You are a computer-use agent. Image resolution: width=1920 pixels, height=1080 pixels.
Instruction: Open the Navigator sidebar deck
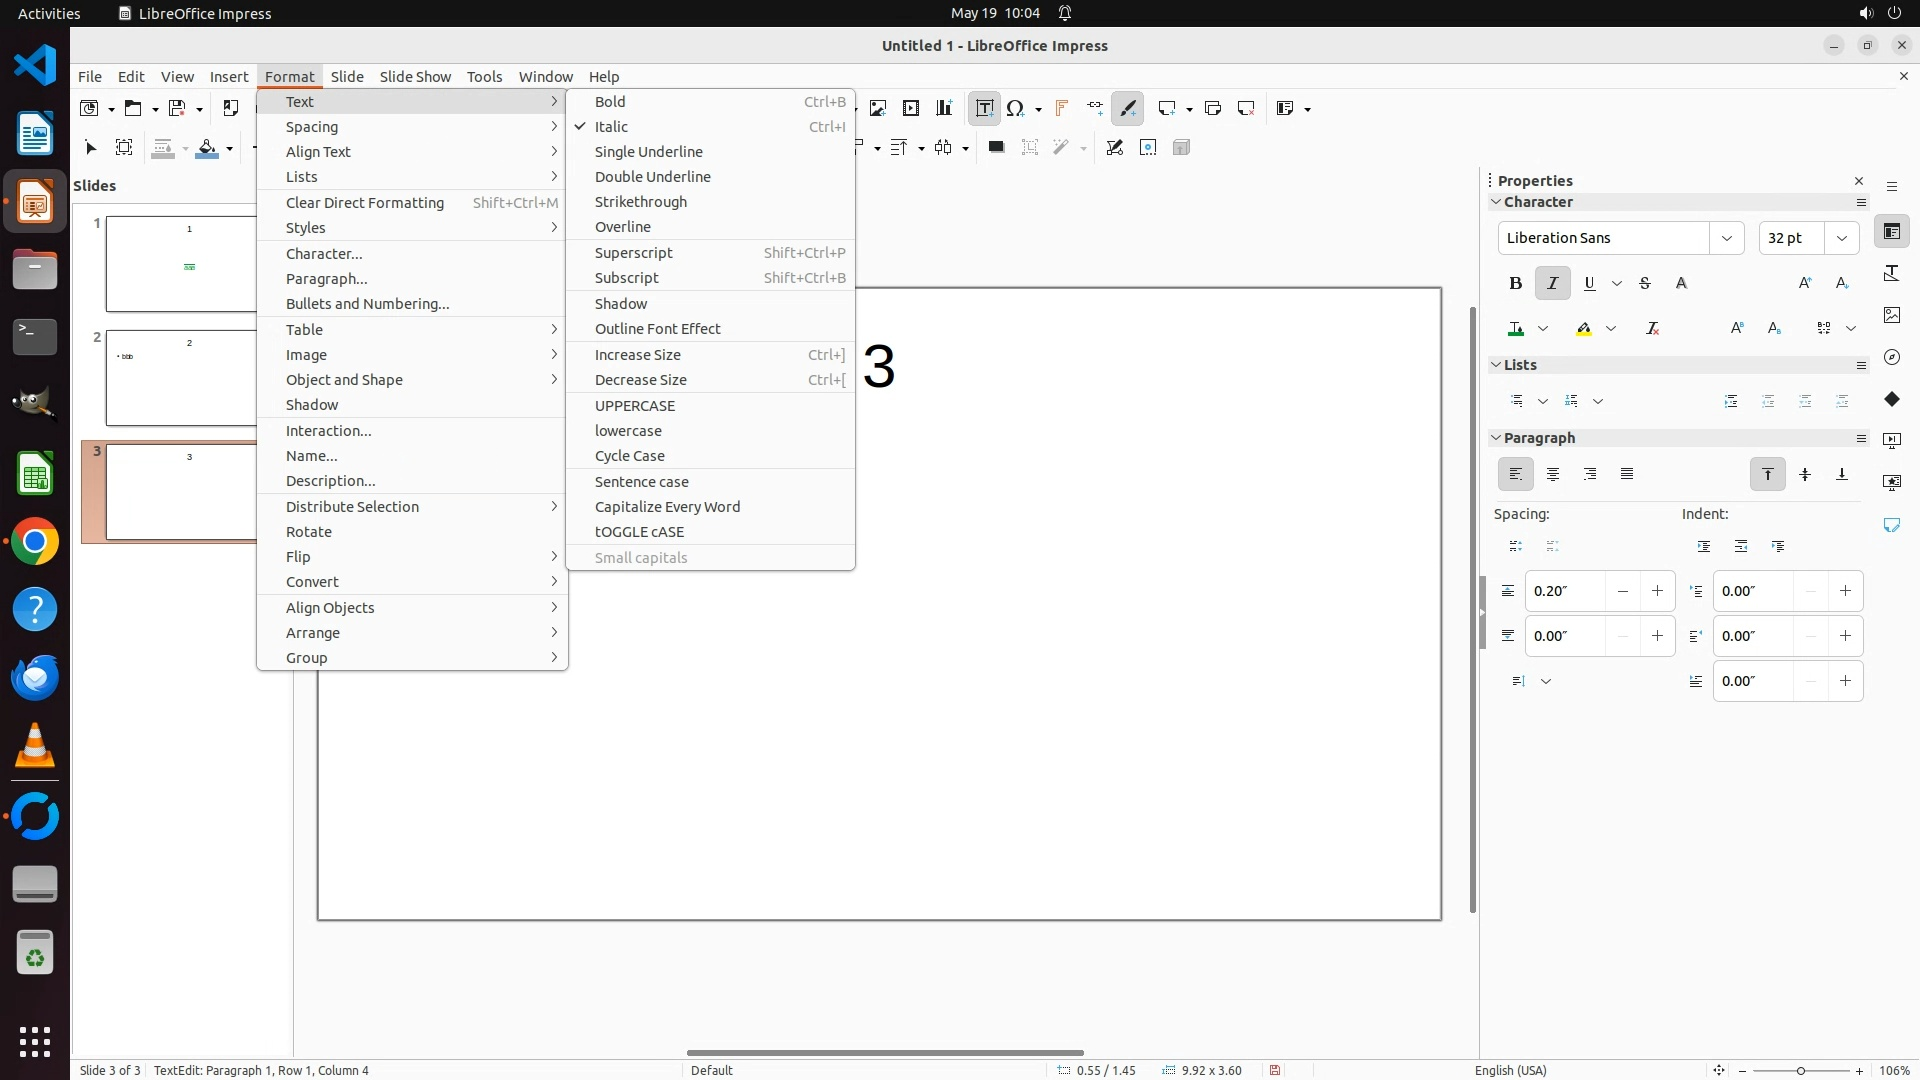pos(1892,357)
